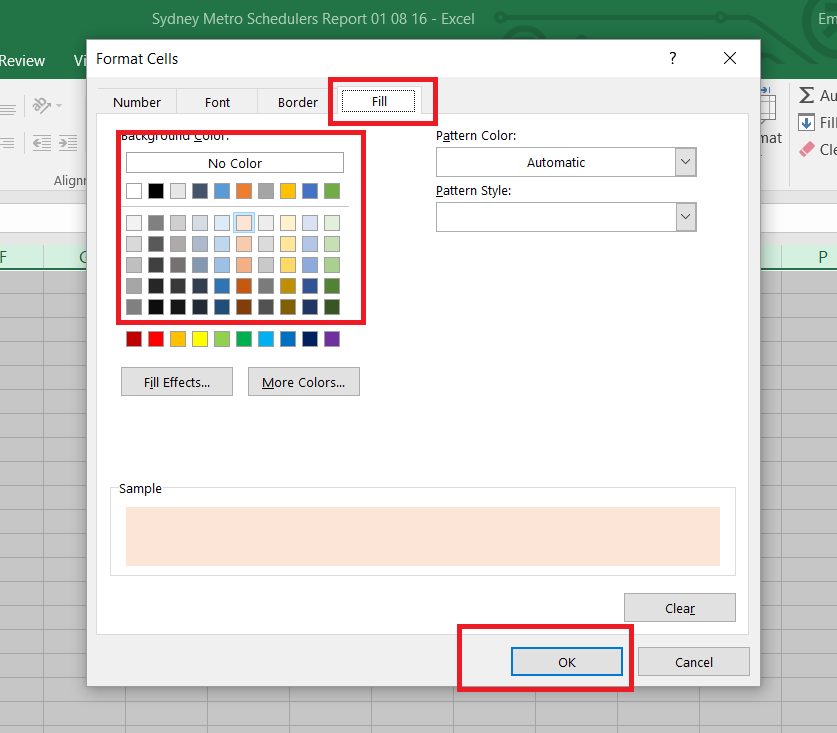Open the Fill Effects dialog
This screenshot has width=837, height=733.
[177, 382]
